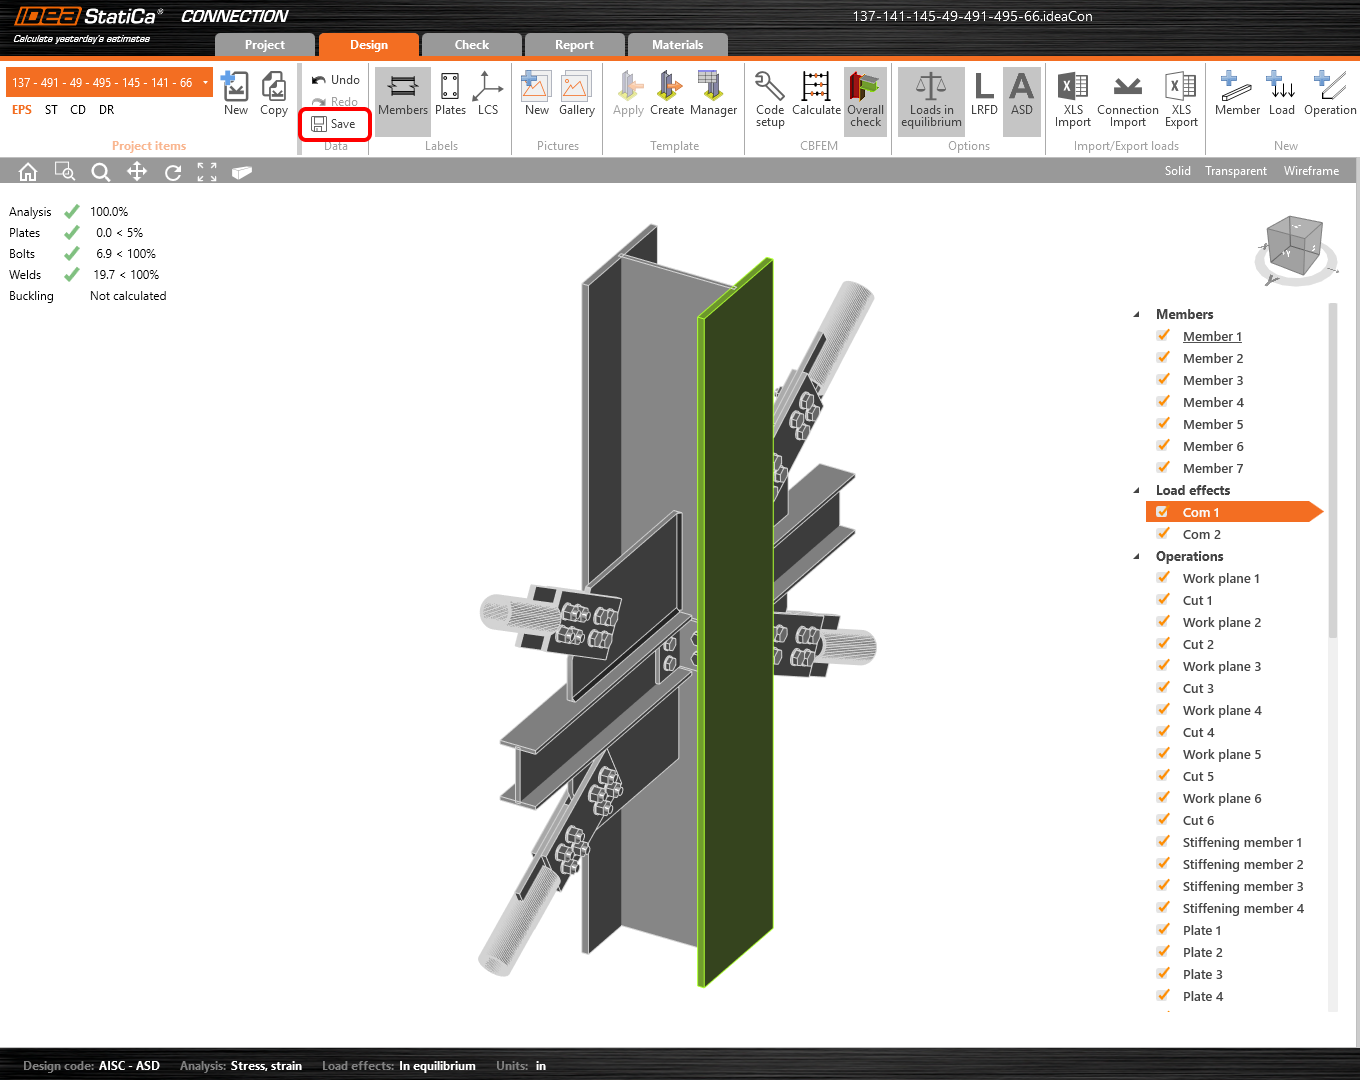Open the Code setup tool
Screen dimensions: 1360x1080
pyautogui.click(x=770, y=98)
